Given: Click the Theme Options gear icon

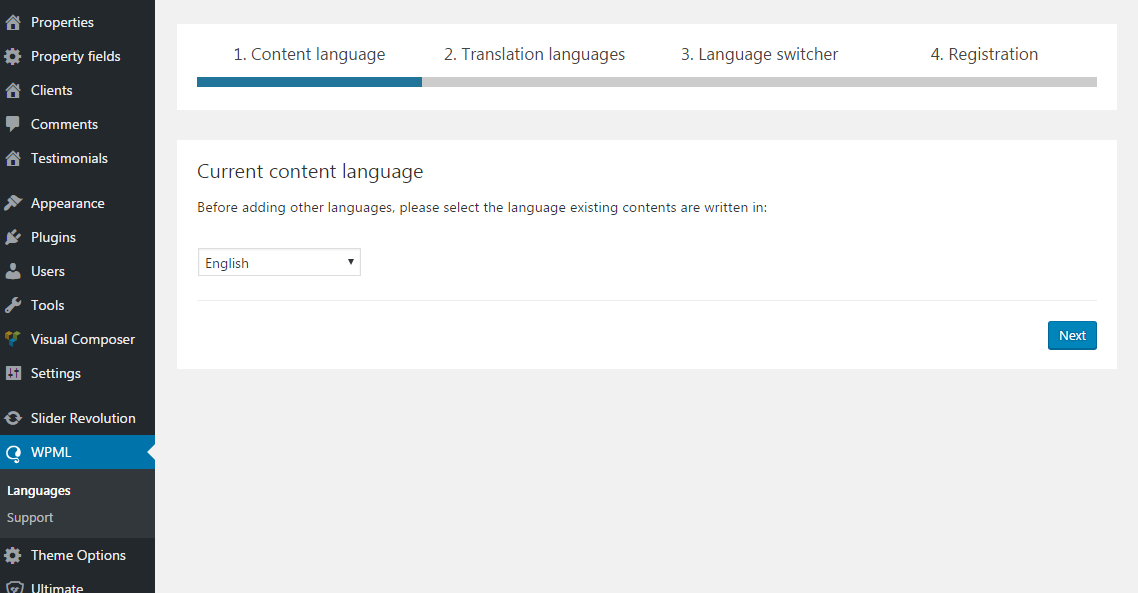Looking at the screenshot, I should (x=13, y=555).
